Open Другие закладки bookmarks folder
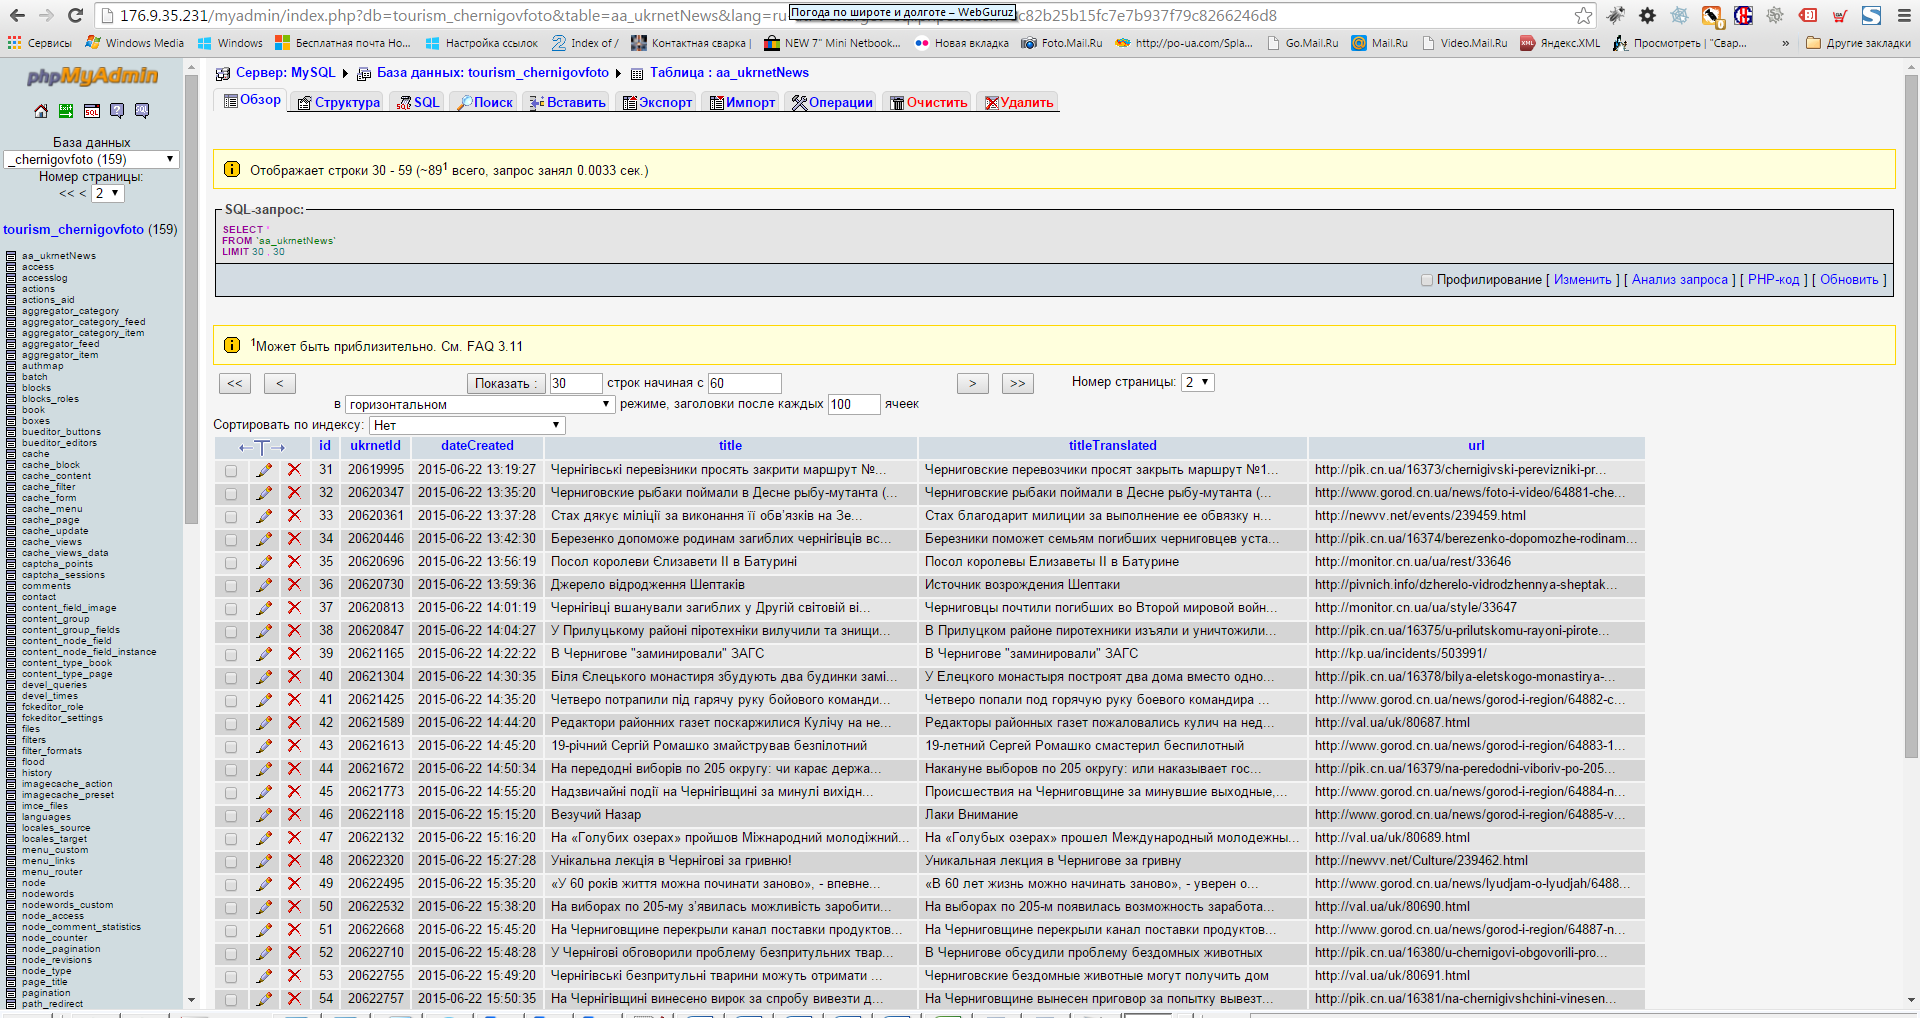The width and height of the screenshot is (1920, 1018). (x=1859, y=43)
